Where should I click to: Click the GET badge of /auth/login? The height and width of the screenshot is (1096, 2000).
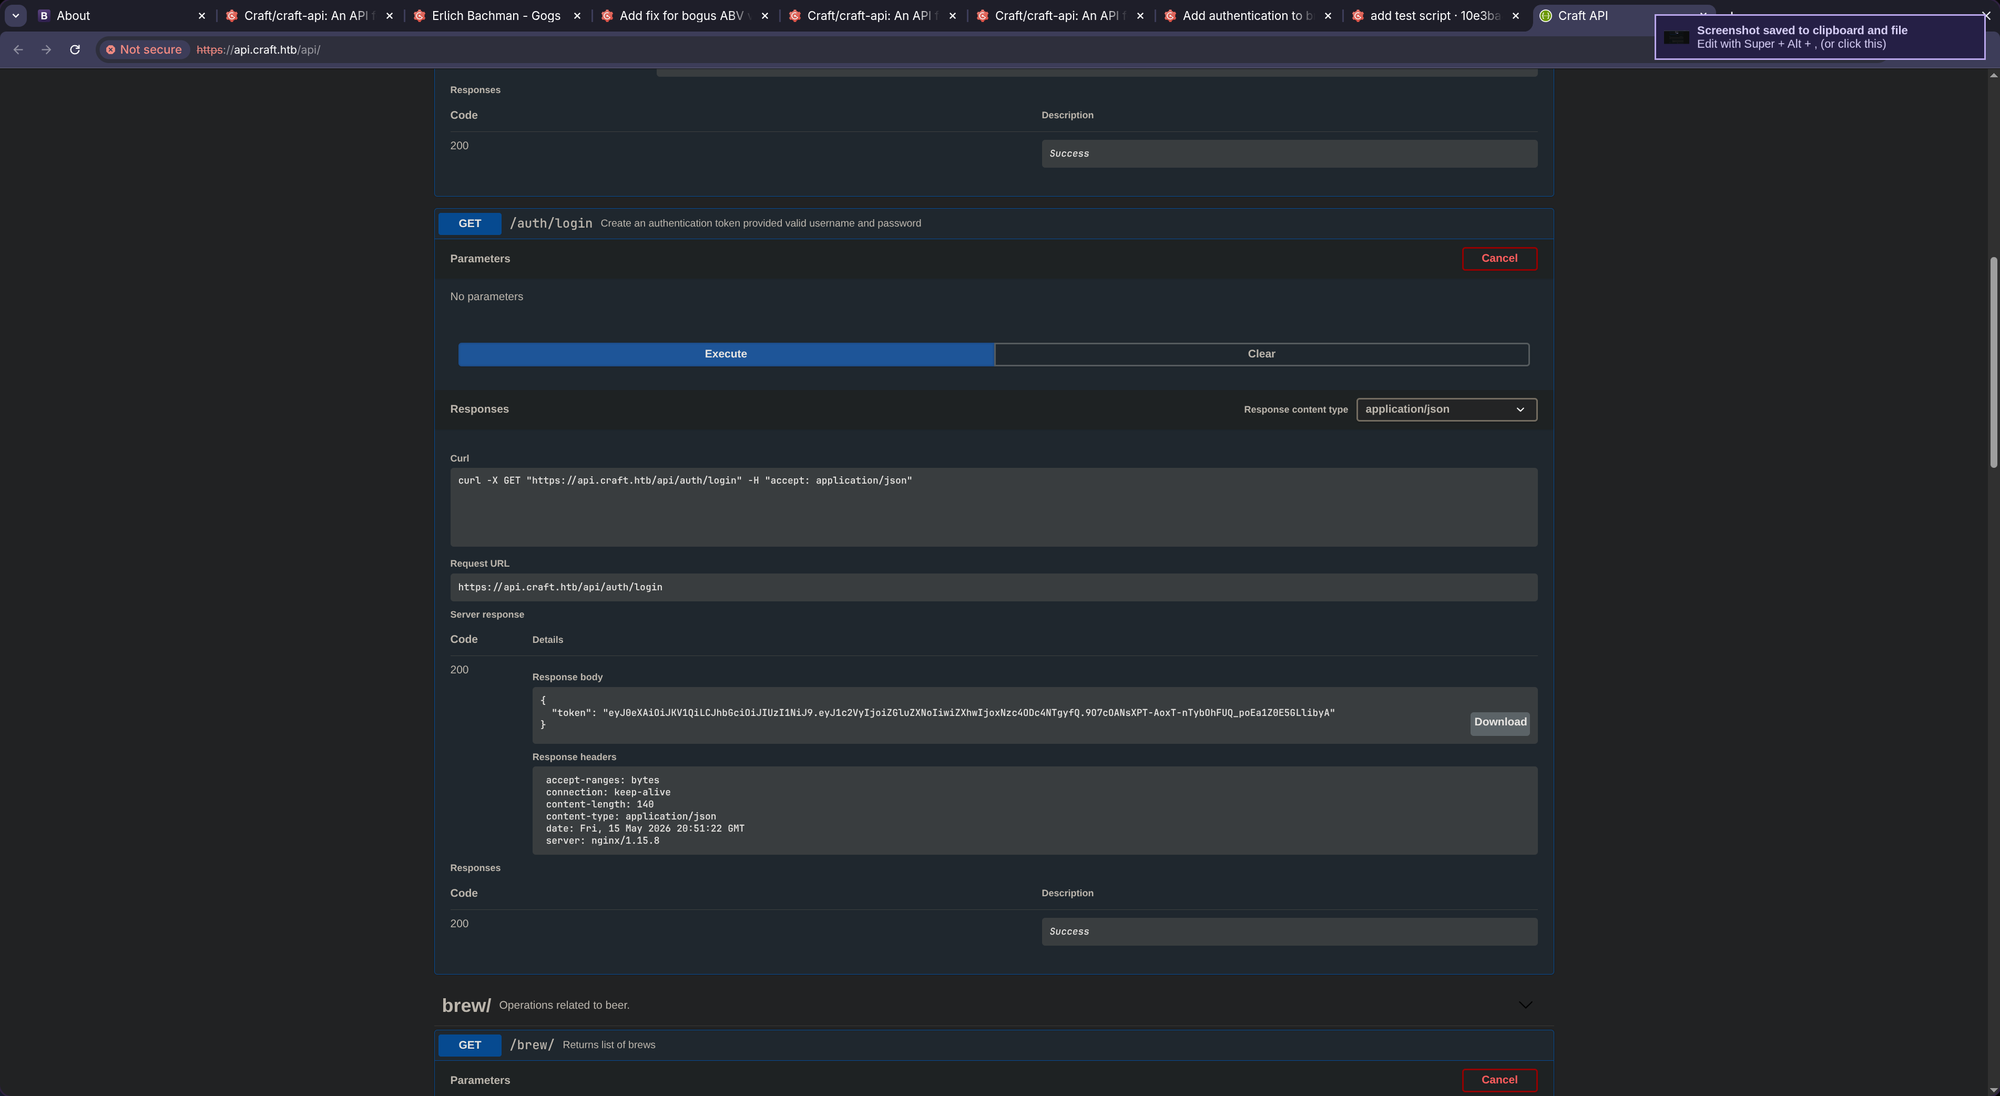tap(470, 224)
